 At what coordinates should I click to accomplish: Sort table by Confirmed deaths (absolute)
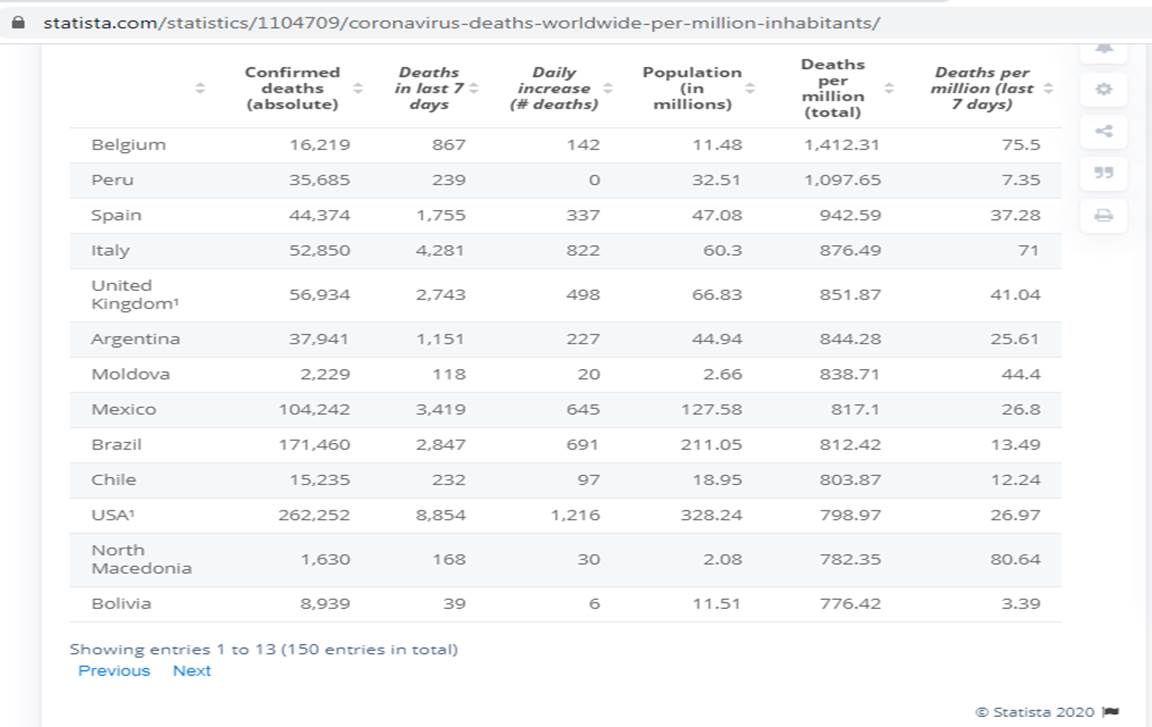click(x=292, y=88)
